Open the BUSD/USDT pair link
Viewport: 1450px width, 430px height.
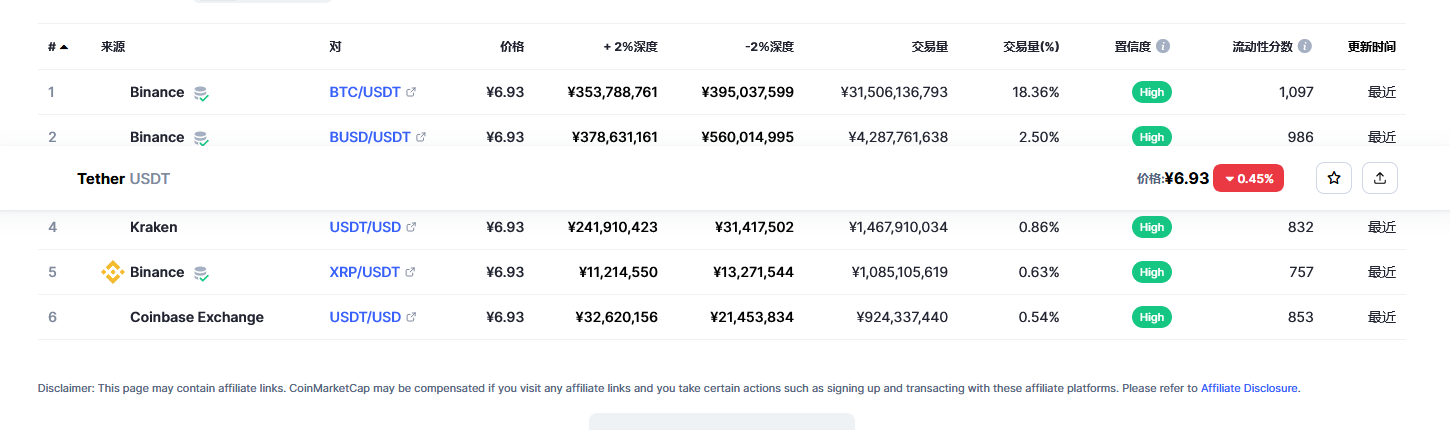[x=370, y=137]
